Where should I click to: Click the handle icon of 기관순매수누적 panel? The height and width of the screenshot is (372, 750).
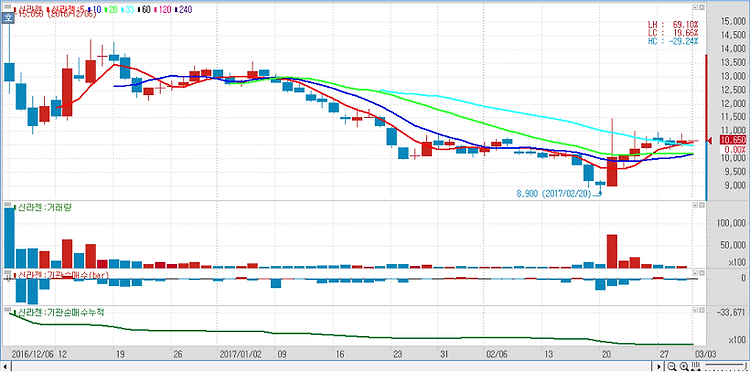7,309
